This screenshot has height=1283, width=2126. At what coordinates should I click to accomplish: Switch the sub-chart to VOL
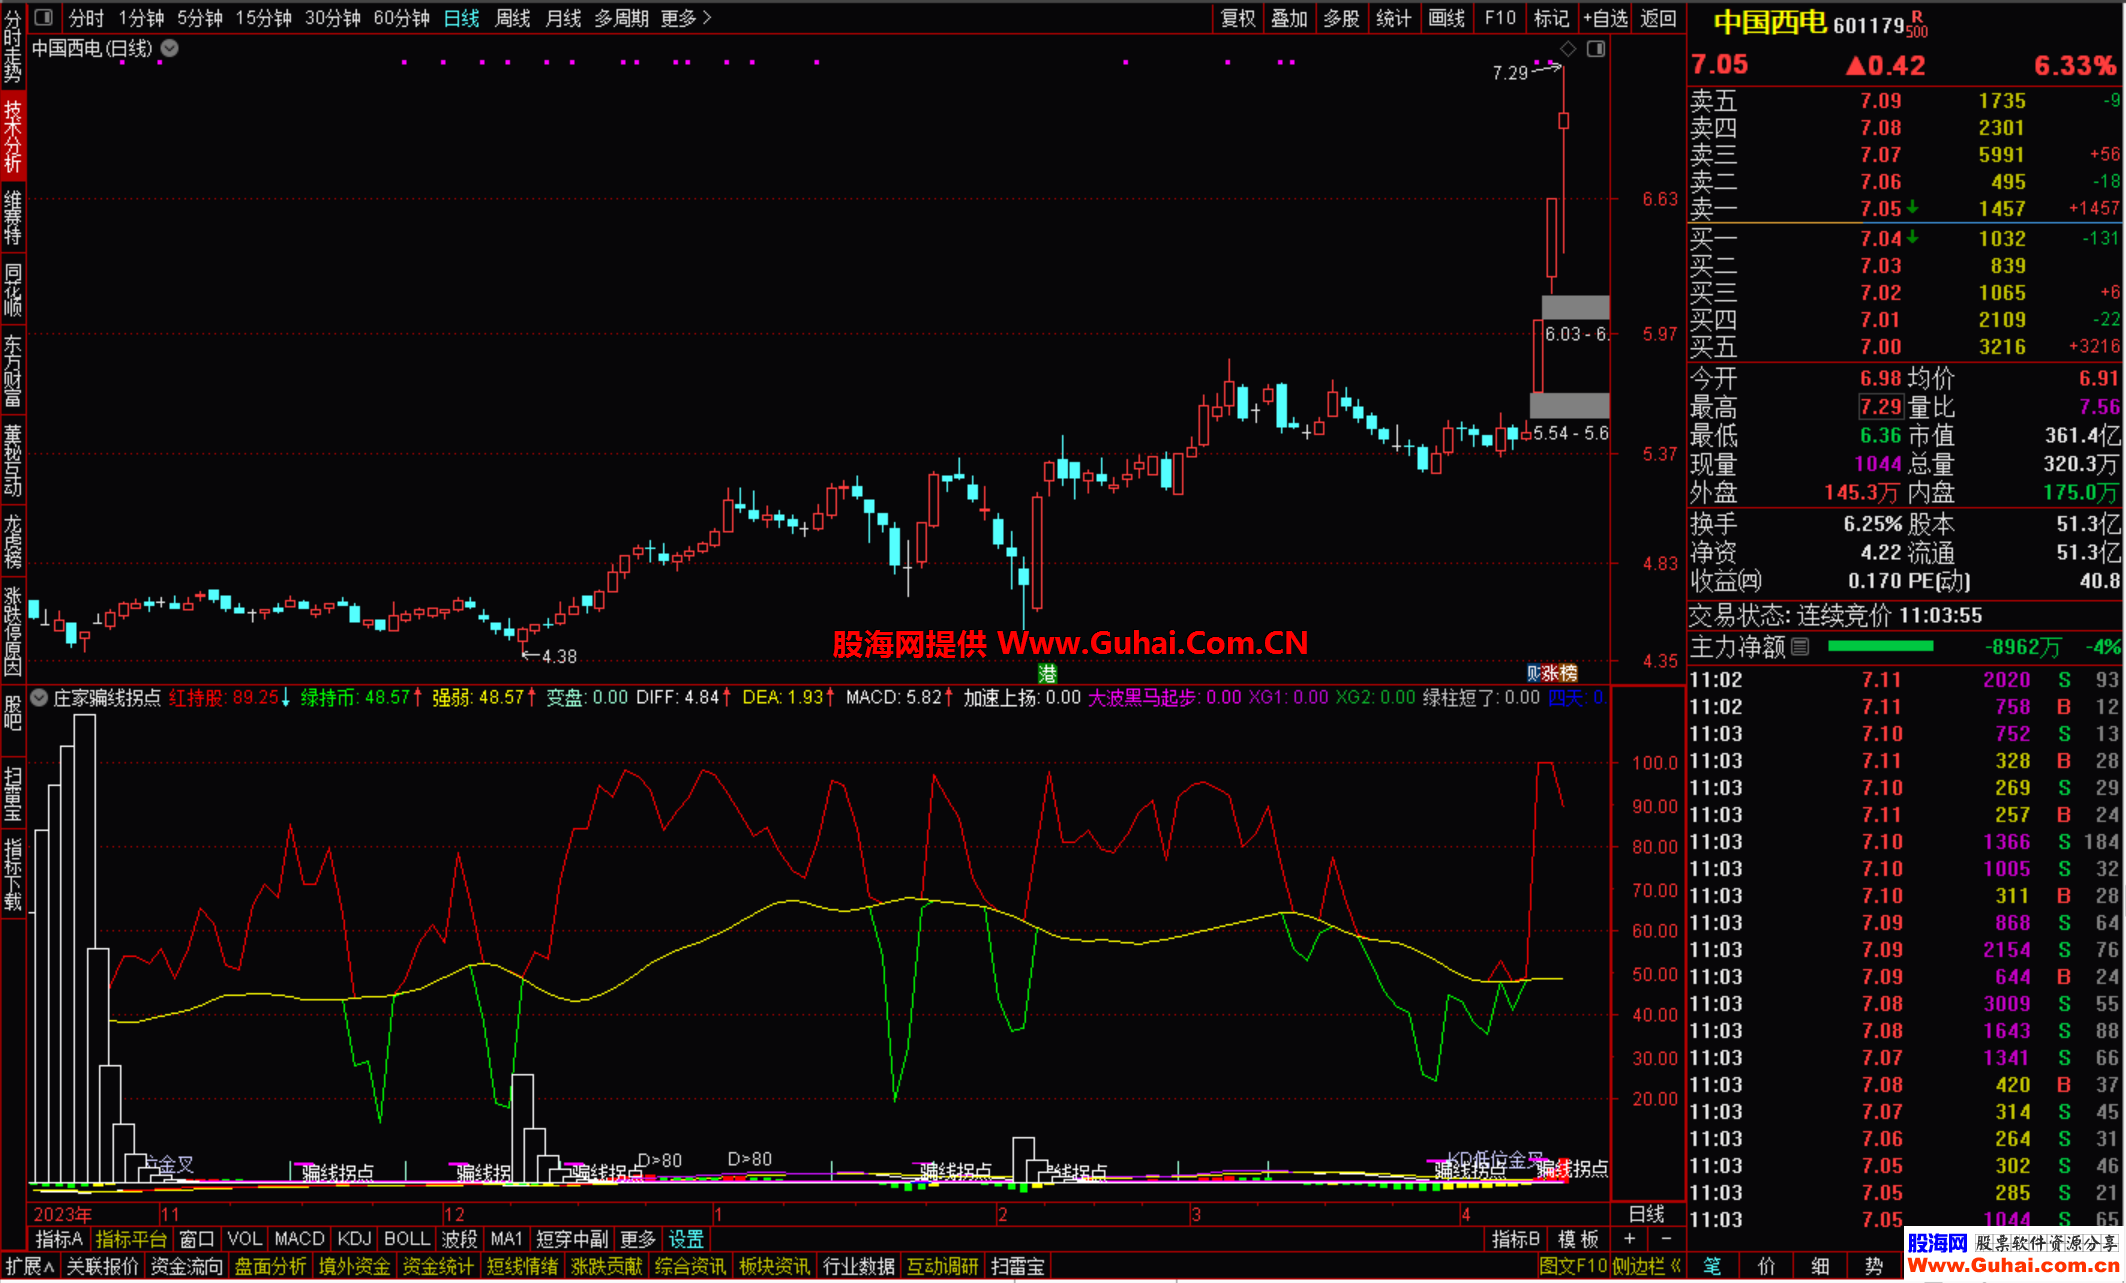244,1239
